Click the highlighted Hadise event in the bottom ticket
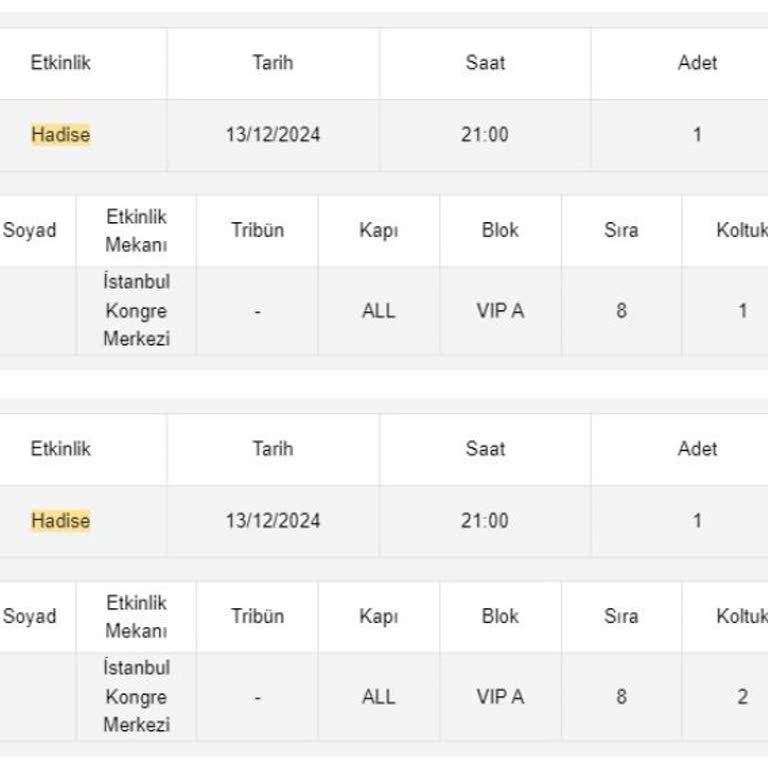This screenshot has height=768, width=768. click(60, 520)
